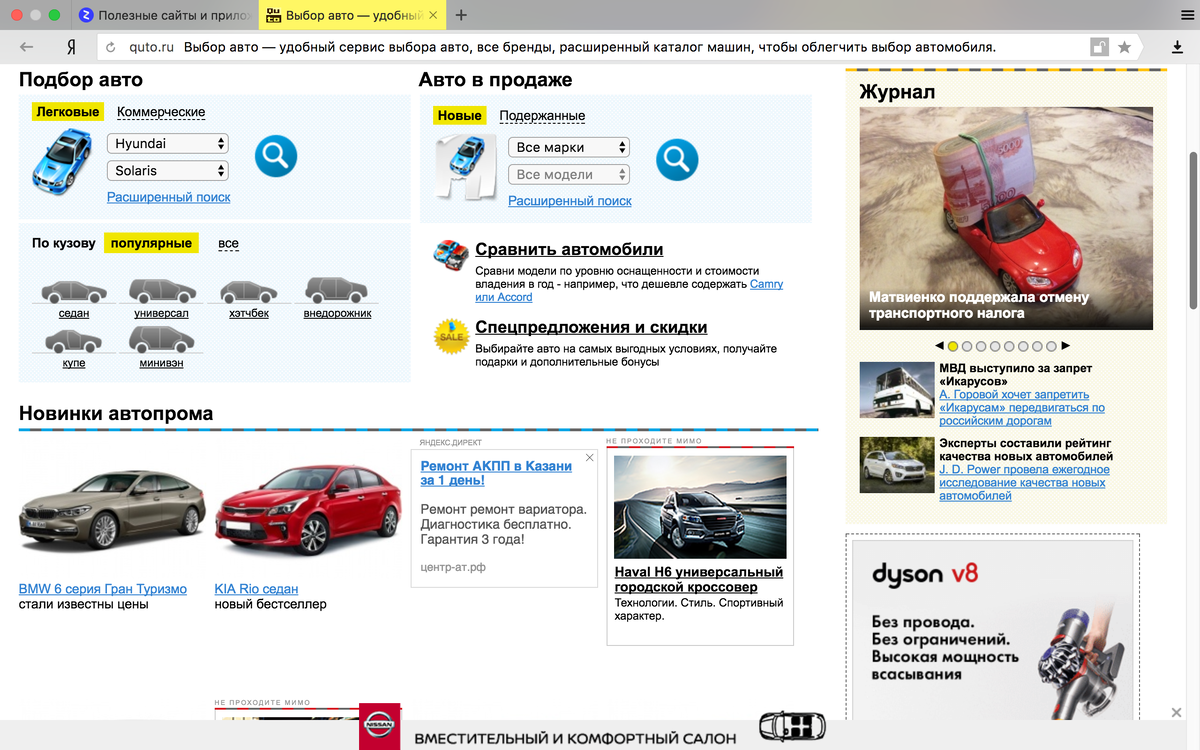
Task: Select the Подержанные cars tab
Action: pos(542,116)
